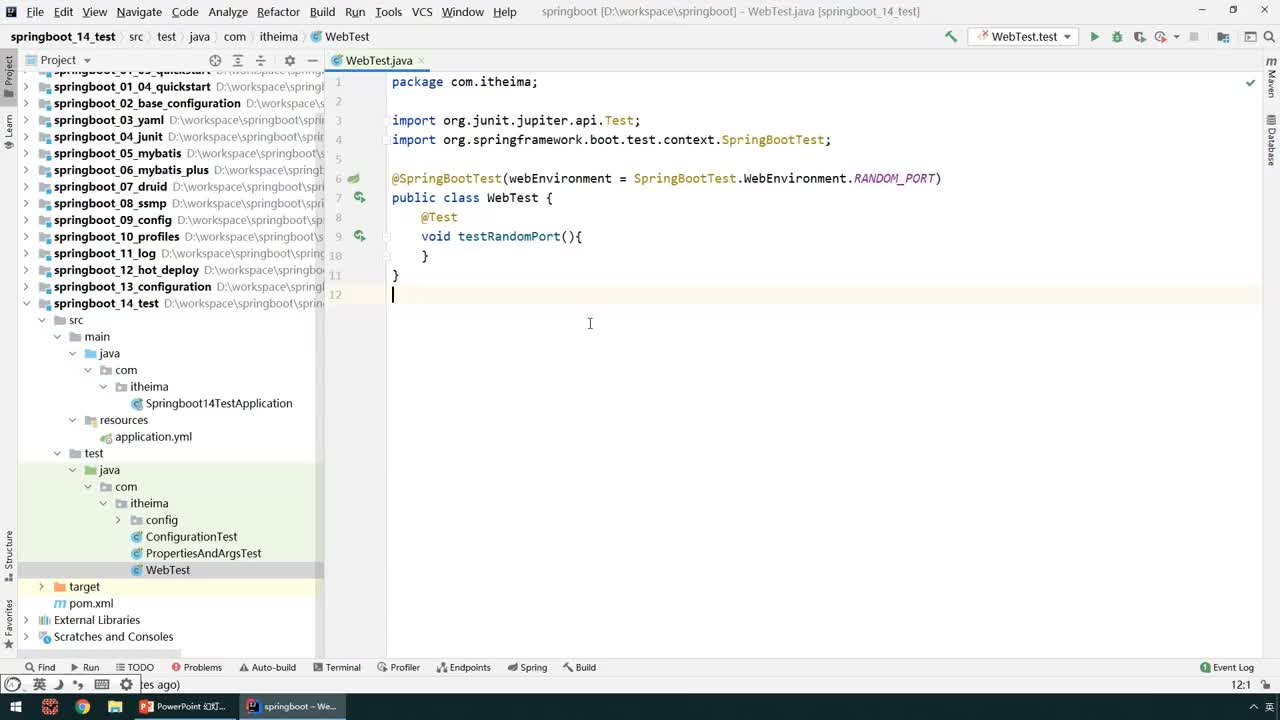1280x720 pixels.
Task: Open dropdown arrow next to profiler run icon
Action: [1174, 37]
